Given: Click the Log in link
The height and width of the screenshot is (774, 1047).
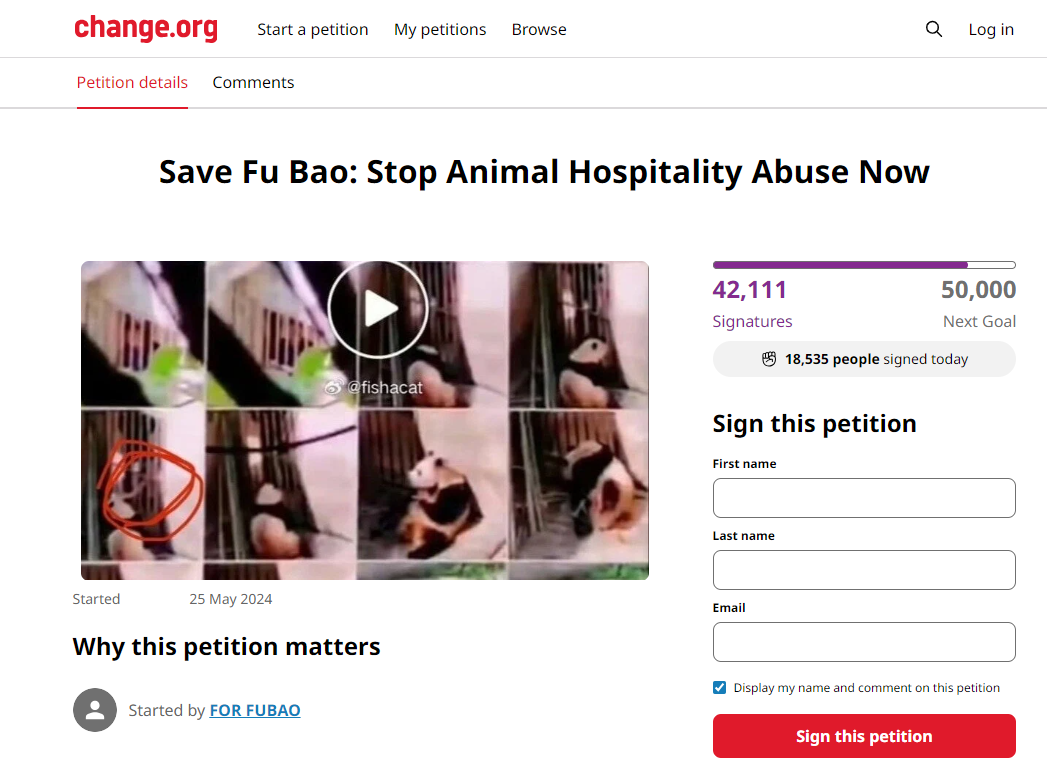Looking at the screenshot, I should [x=991, y=29].
